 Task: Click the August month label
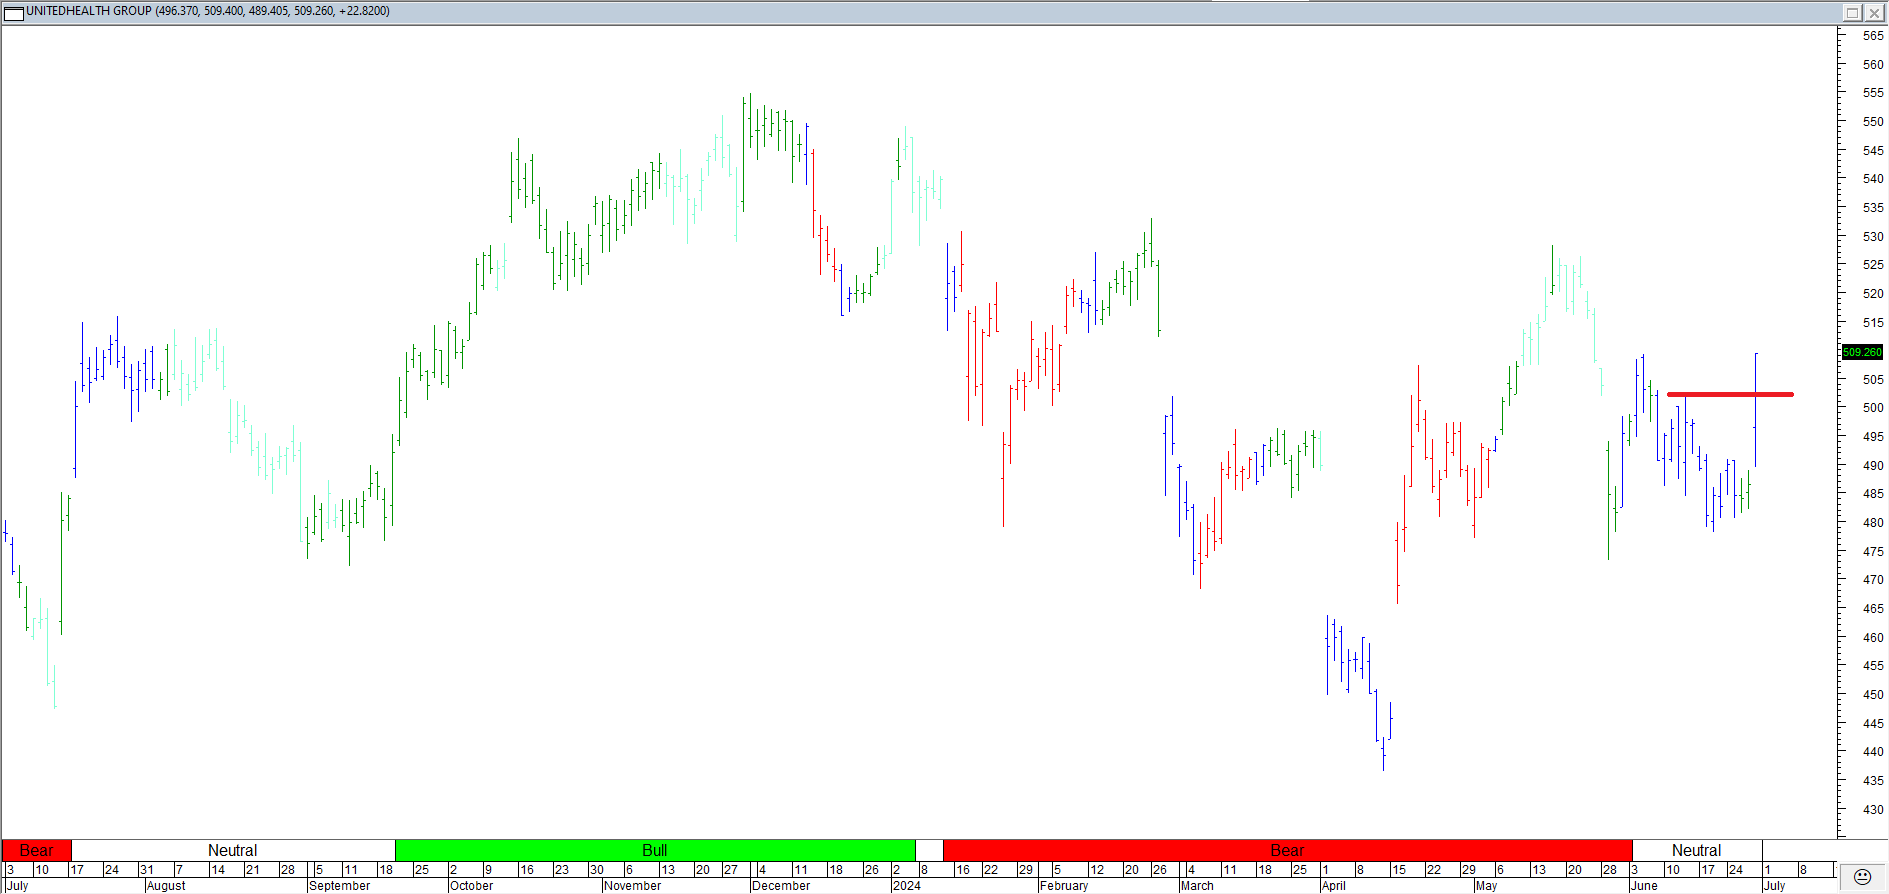point(166,886)
